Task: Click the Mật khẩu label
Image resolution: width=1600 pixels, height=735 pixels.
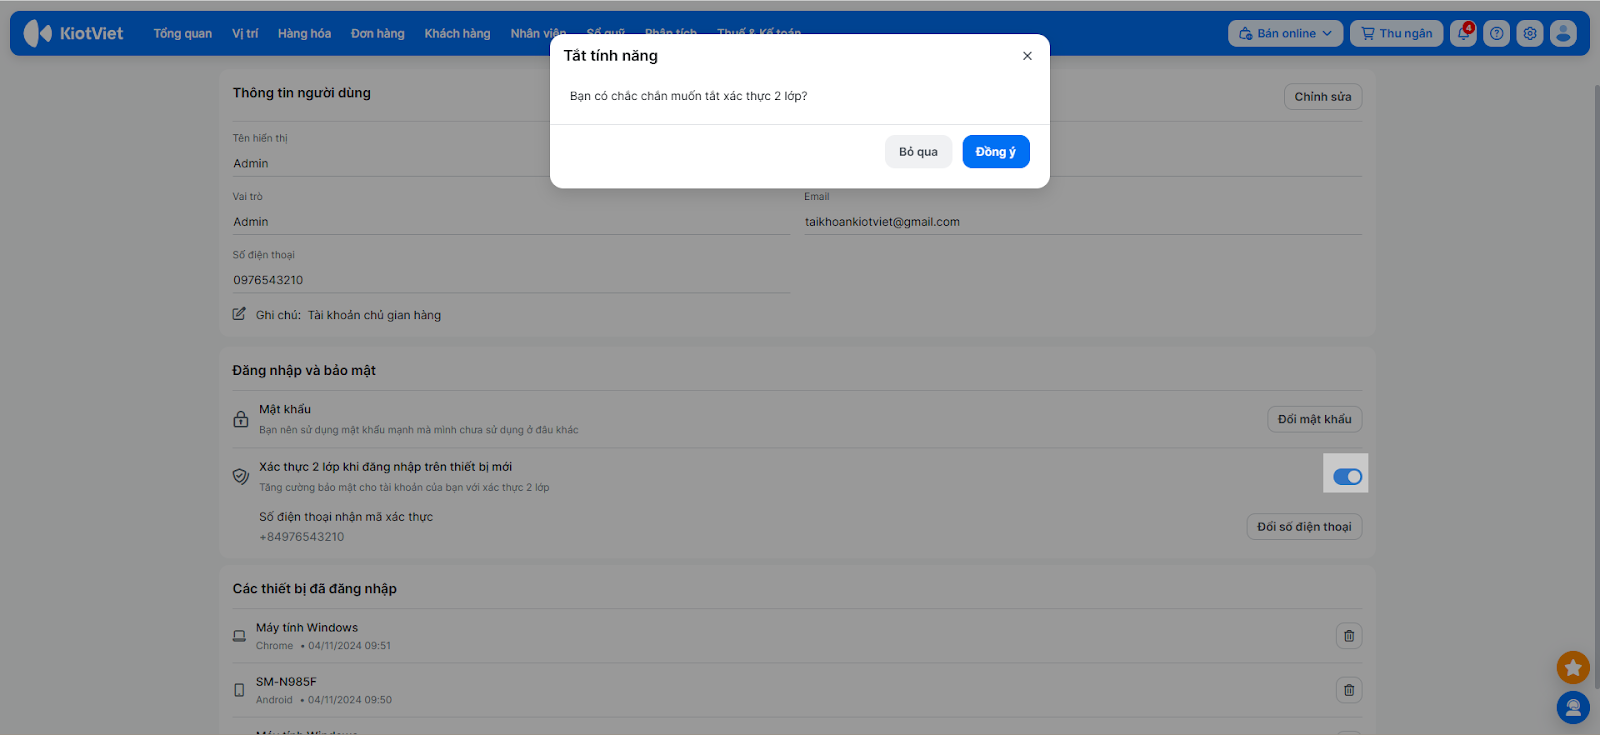Action: click(x=285, y=409)
